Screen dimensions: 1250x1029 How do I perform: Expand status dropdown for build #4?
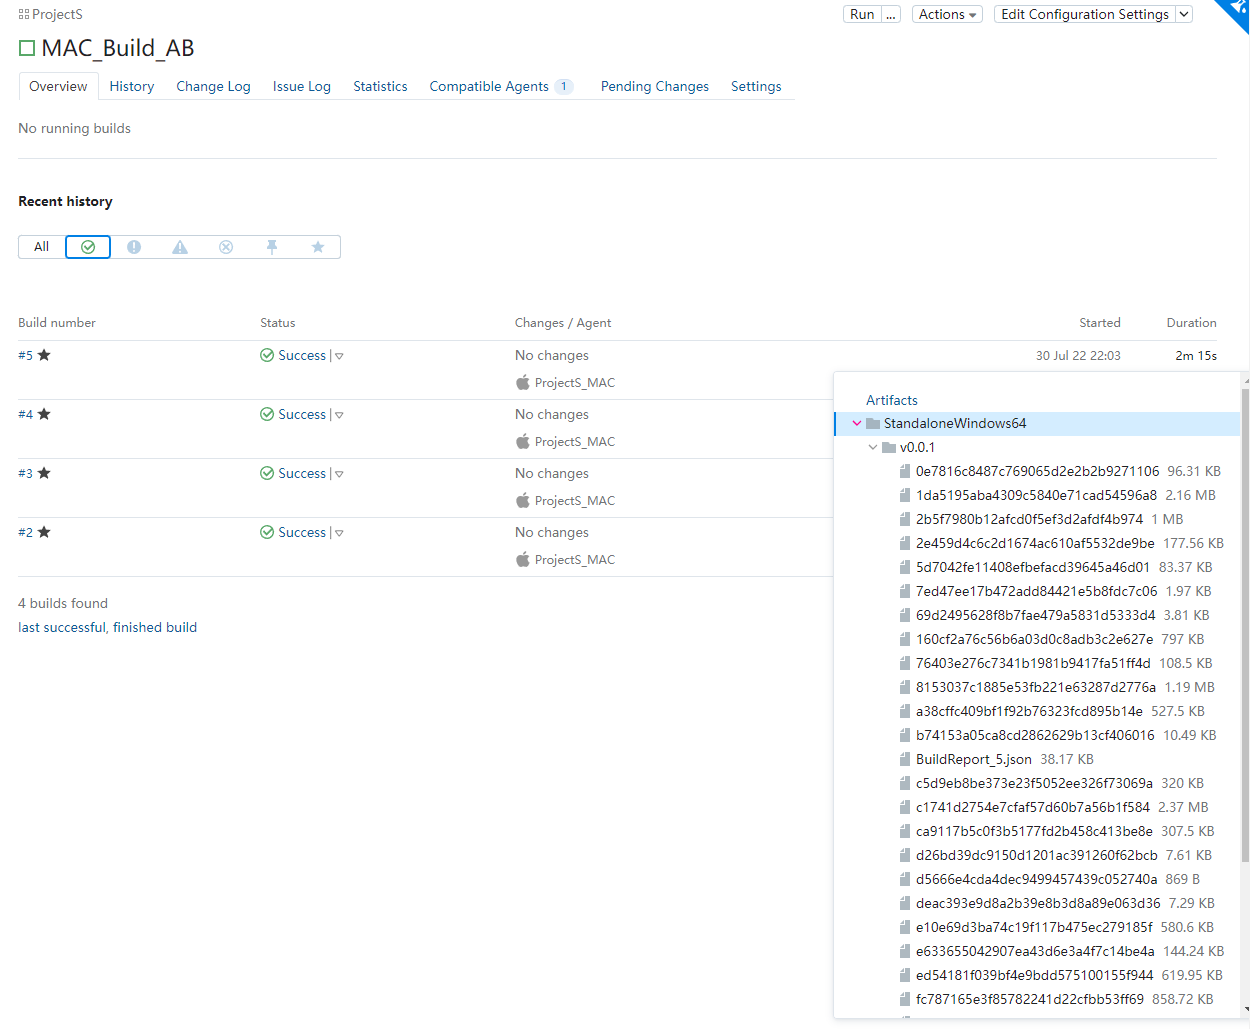click(339, 415)
